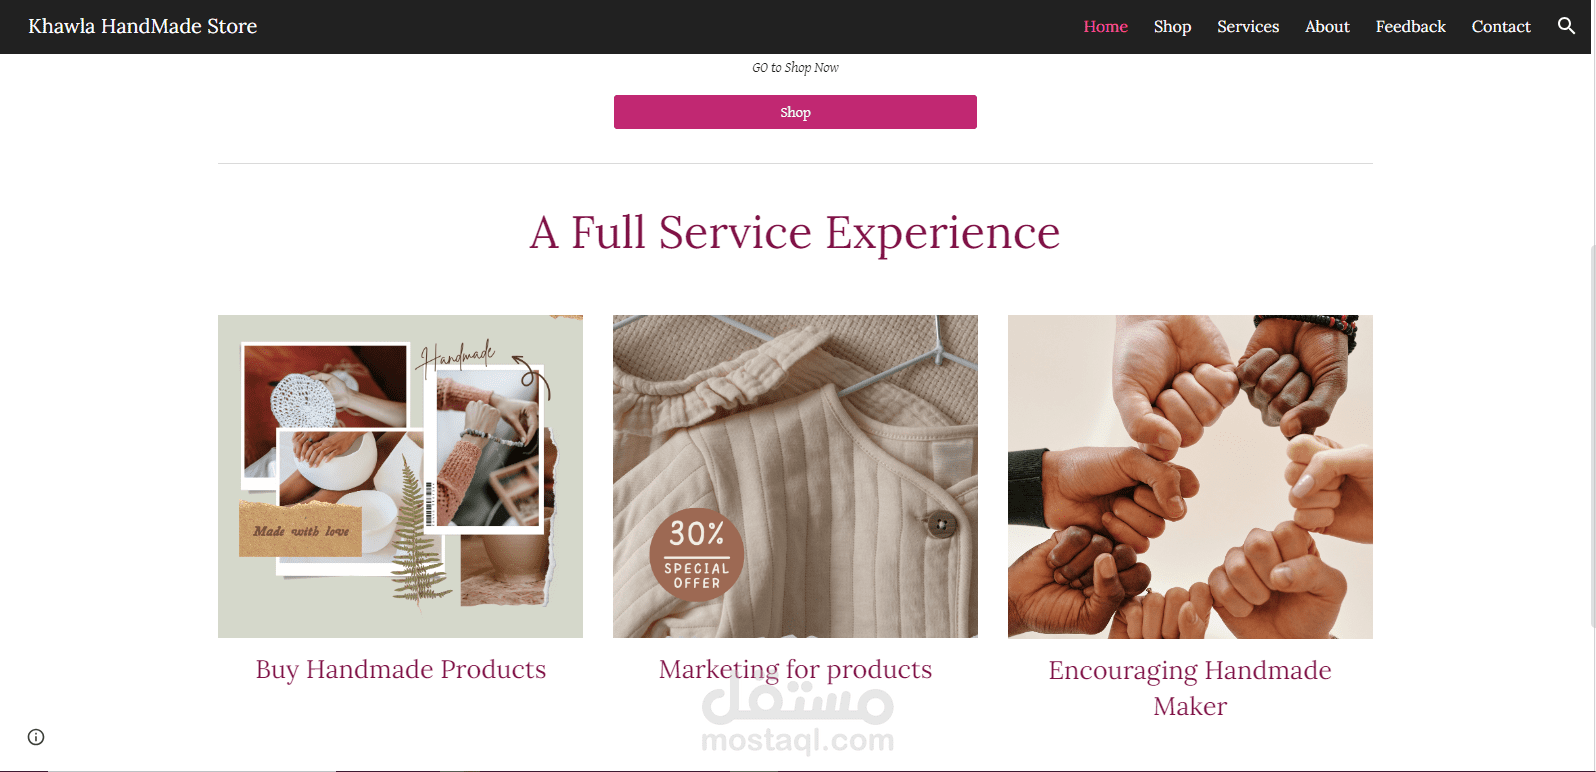Click the A Full Service Experience title
The height and width of the screenshot is (772, 1596).
pyautogui.click(x=795, y=233)
